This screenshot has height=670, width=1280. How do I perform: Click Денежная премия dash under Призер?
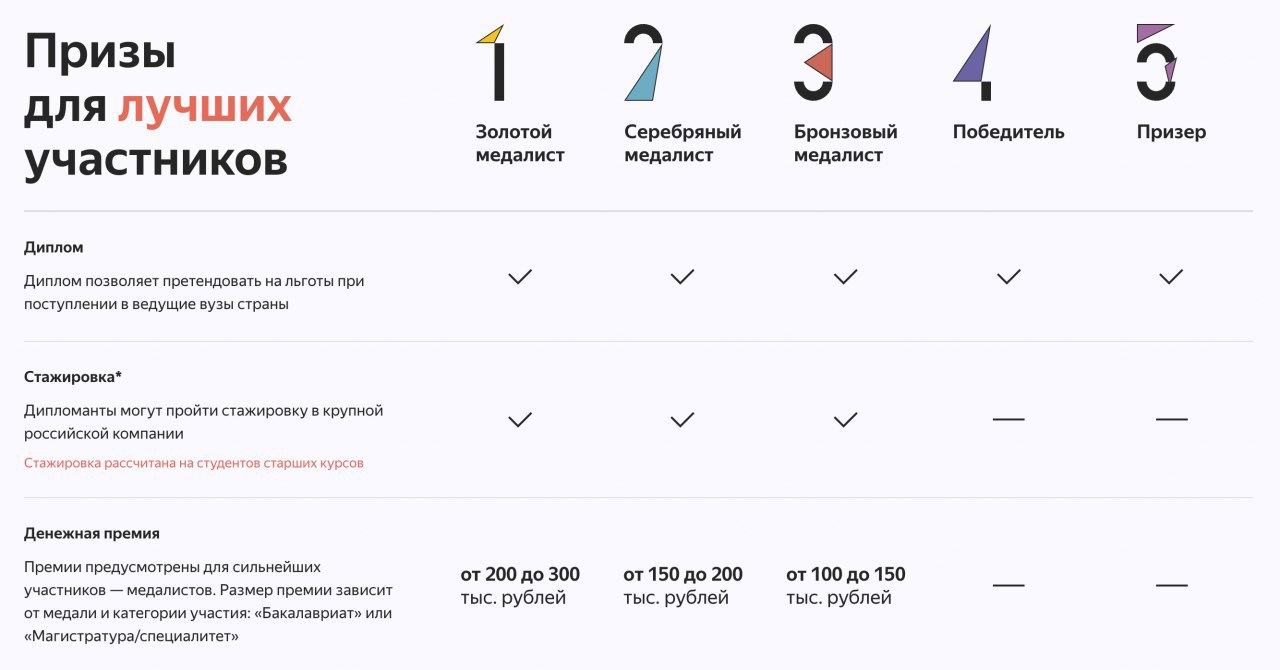[1171, 585]
